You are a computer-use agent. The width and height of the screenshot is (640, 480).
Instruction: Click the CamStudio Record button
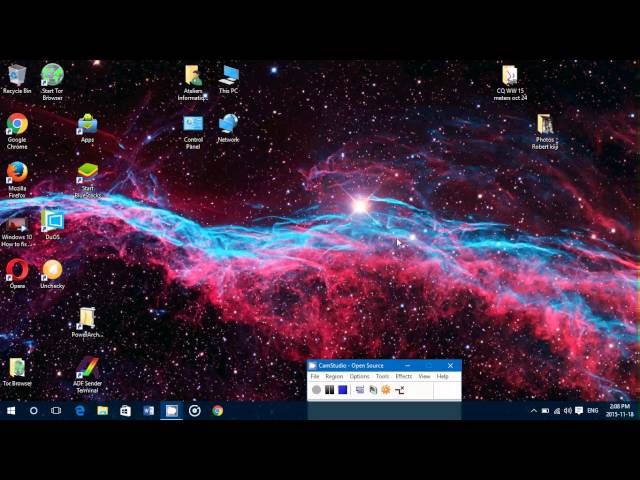(316, 390)
